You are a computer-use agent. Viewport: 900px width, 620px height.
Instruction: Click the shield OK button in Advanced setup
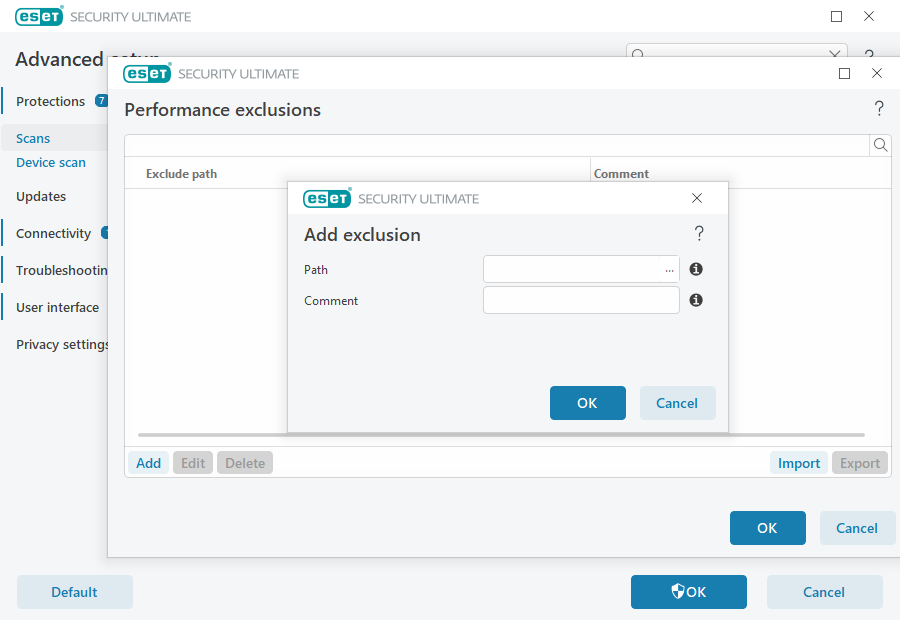[x=689, y=592]
